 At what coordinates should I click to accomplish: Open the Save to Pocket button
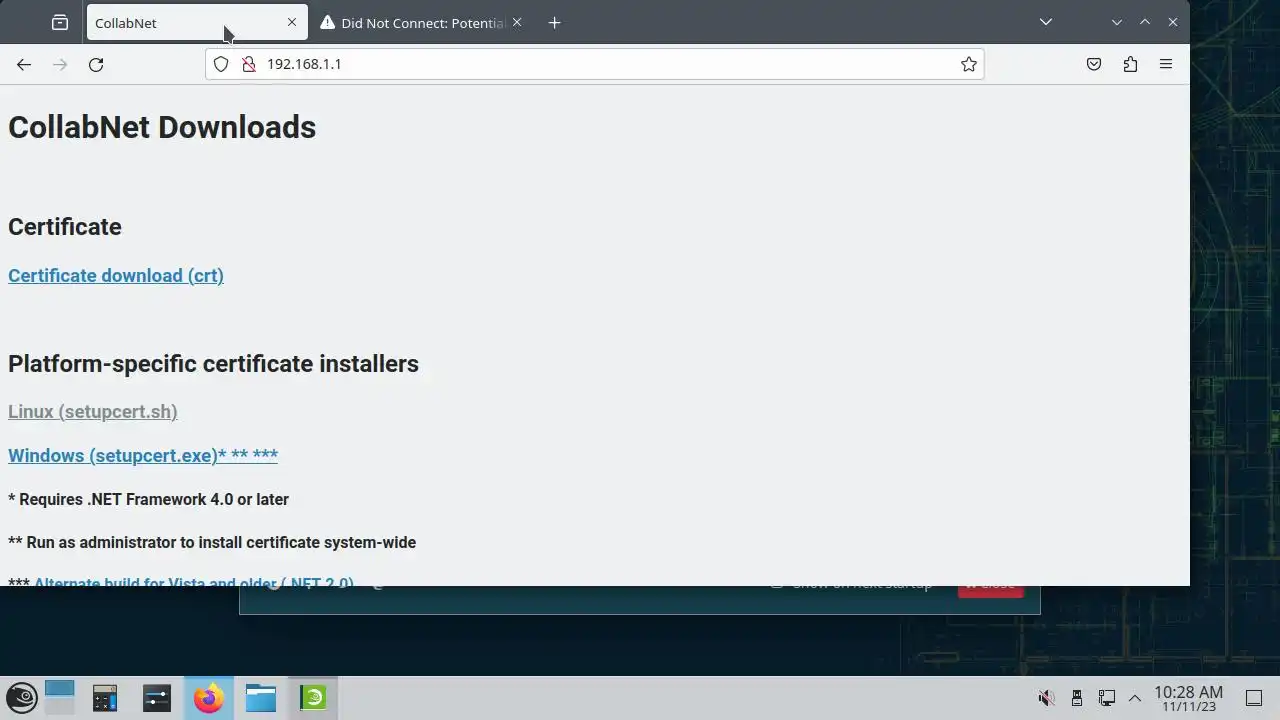click(x=1094, y=64)
